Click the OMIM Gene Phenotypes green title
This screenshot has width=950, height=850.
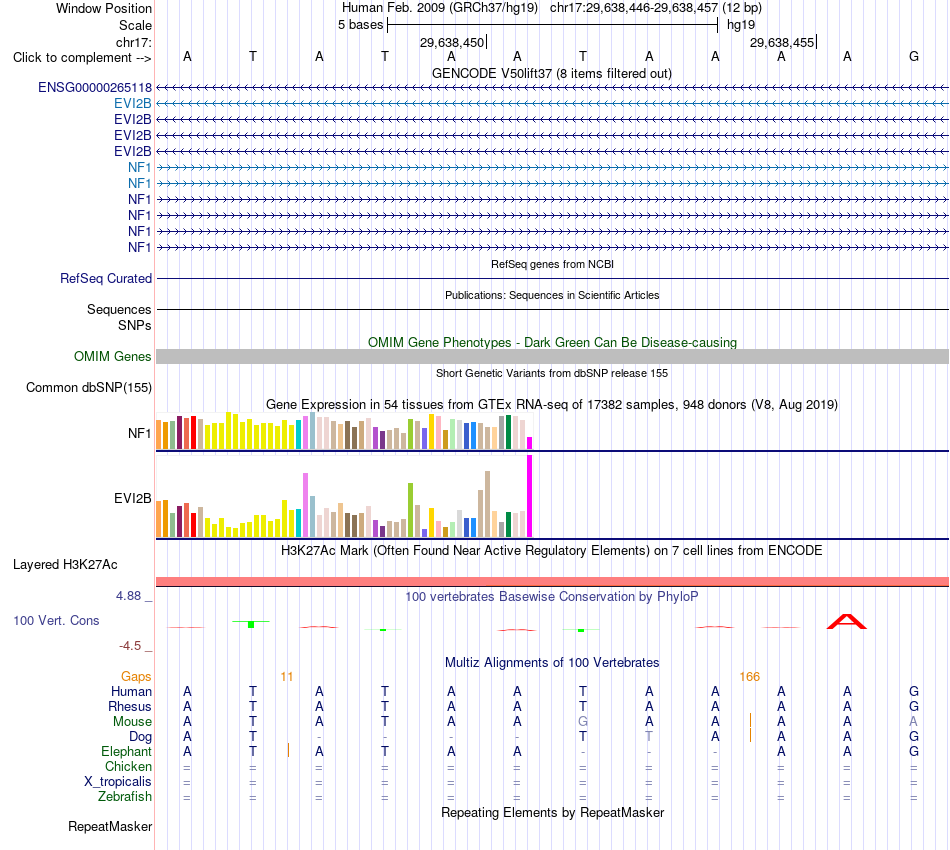coord(552,342)
